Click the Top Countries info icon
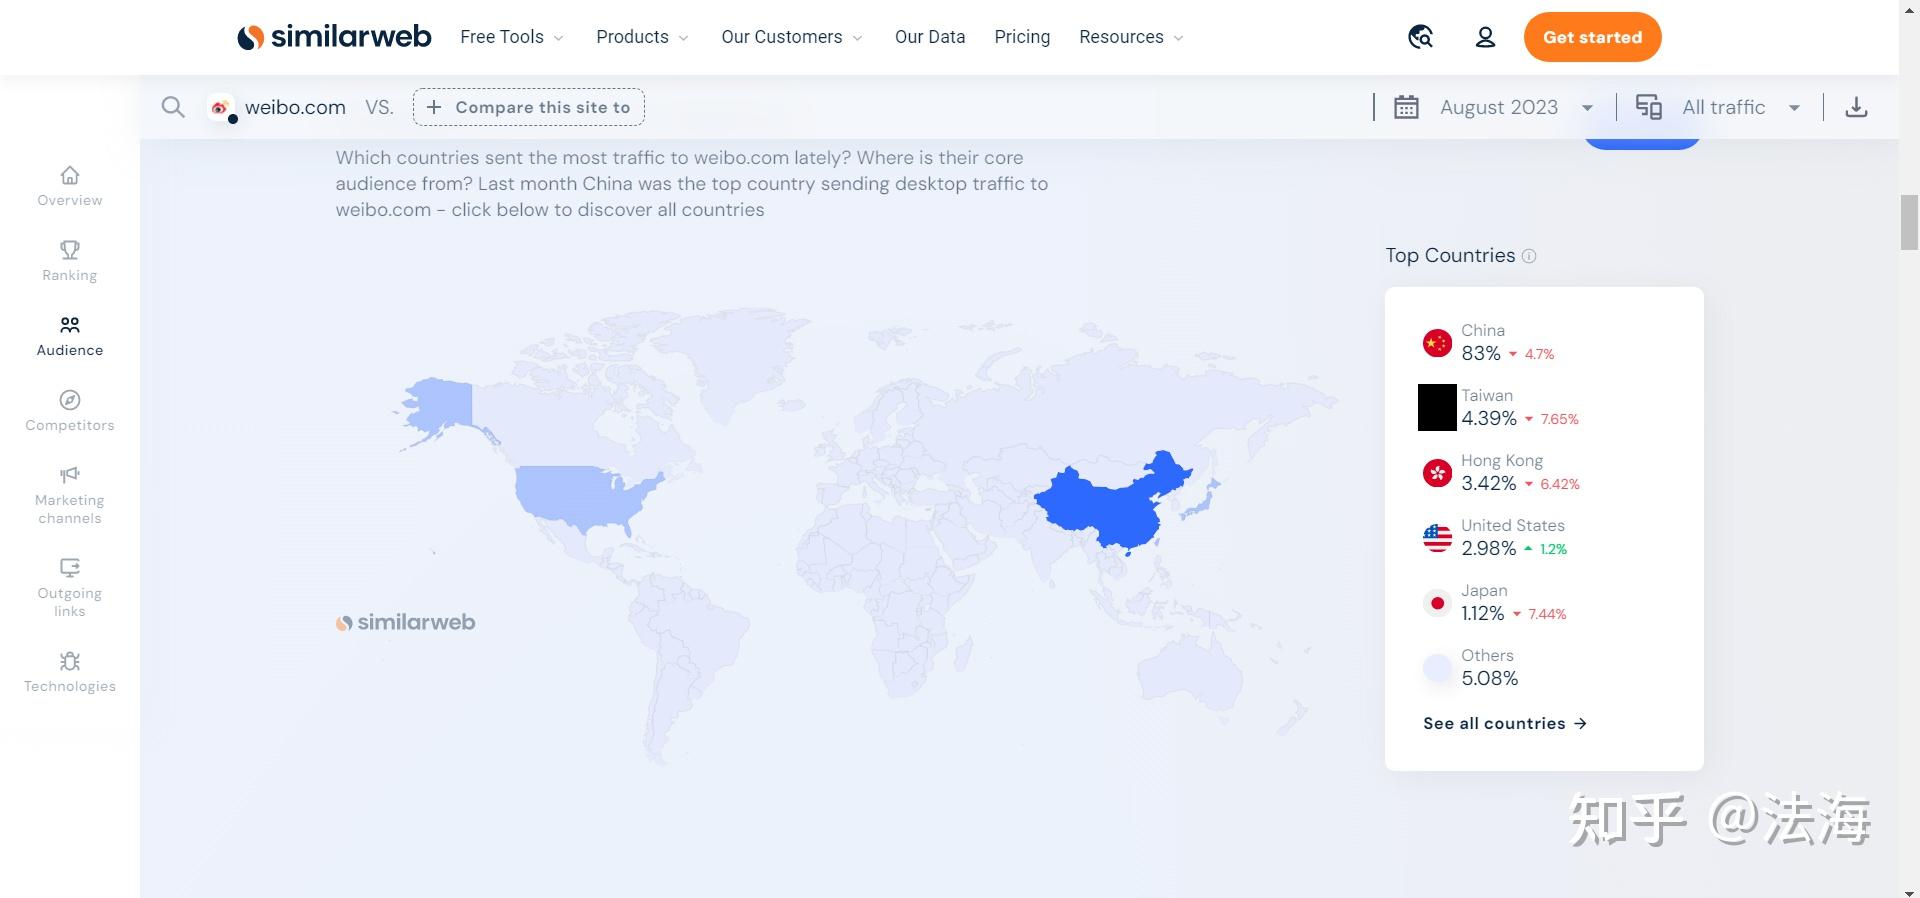1920x898 pixels. 1529,256
